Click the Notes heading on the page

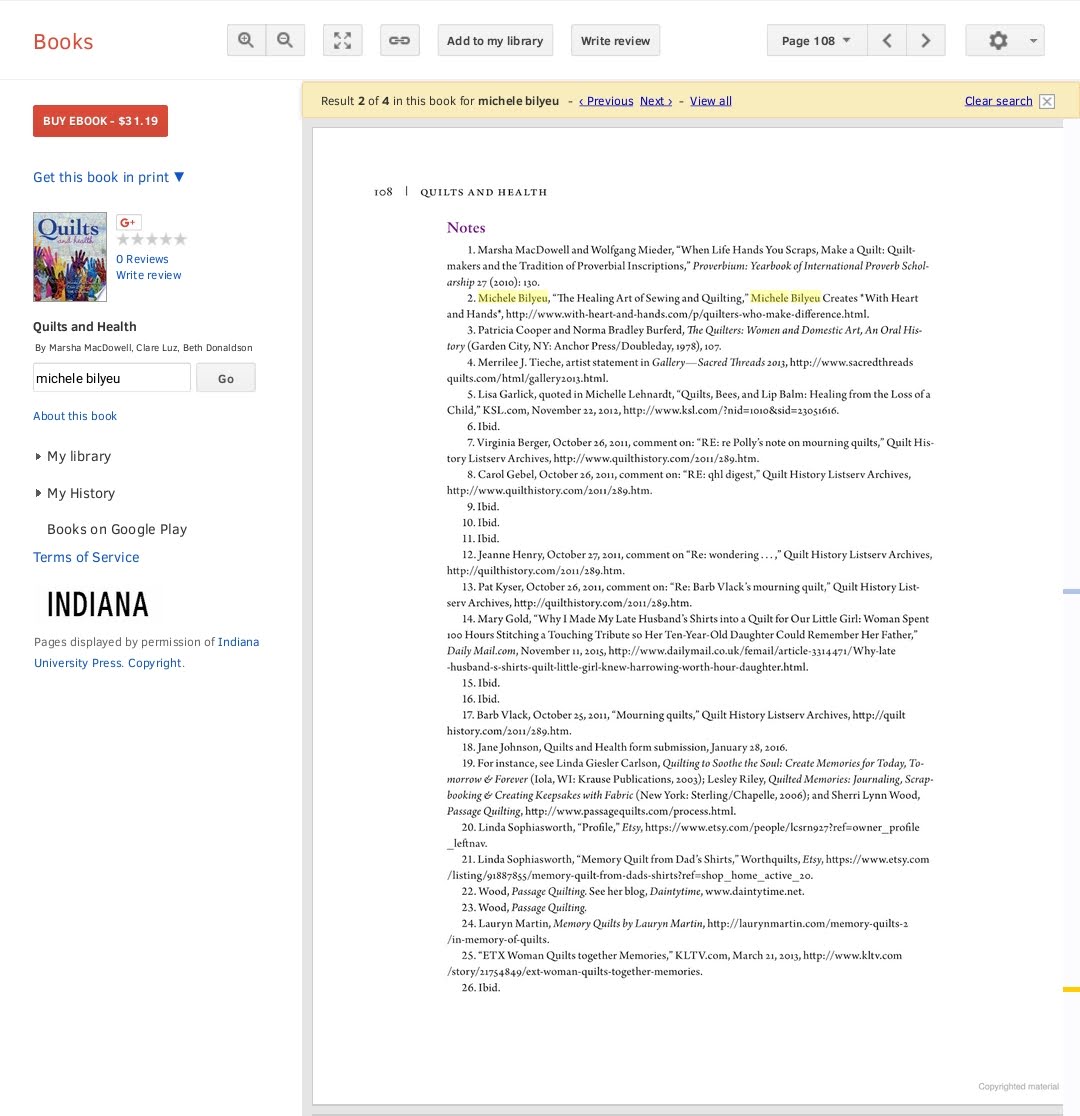[466, 228]
